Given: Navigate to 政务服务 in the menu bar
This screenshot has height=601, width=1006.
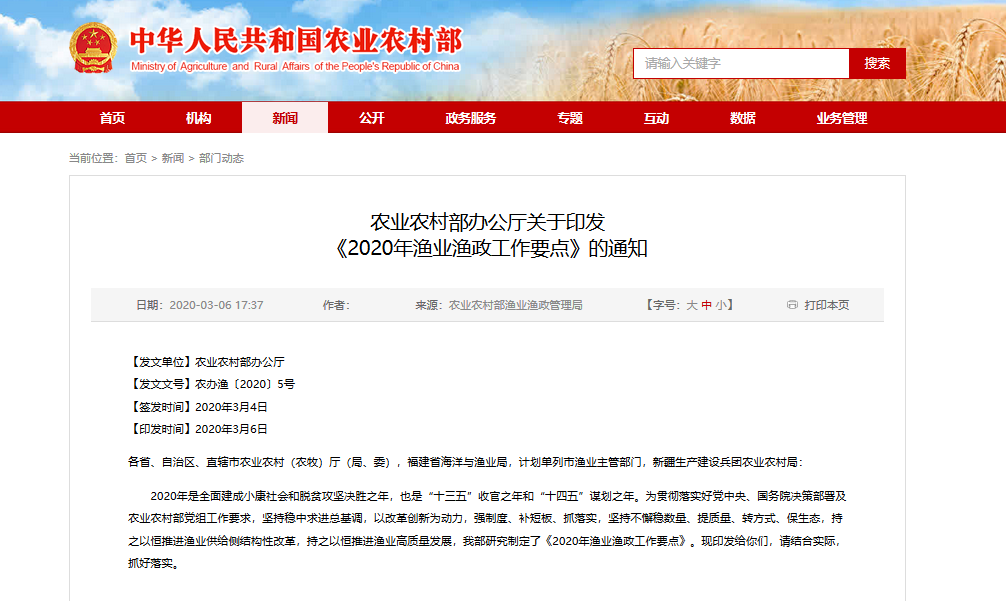Looking at the screenshot, I should 470,118.
